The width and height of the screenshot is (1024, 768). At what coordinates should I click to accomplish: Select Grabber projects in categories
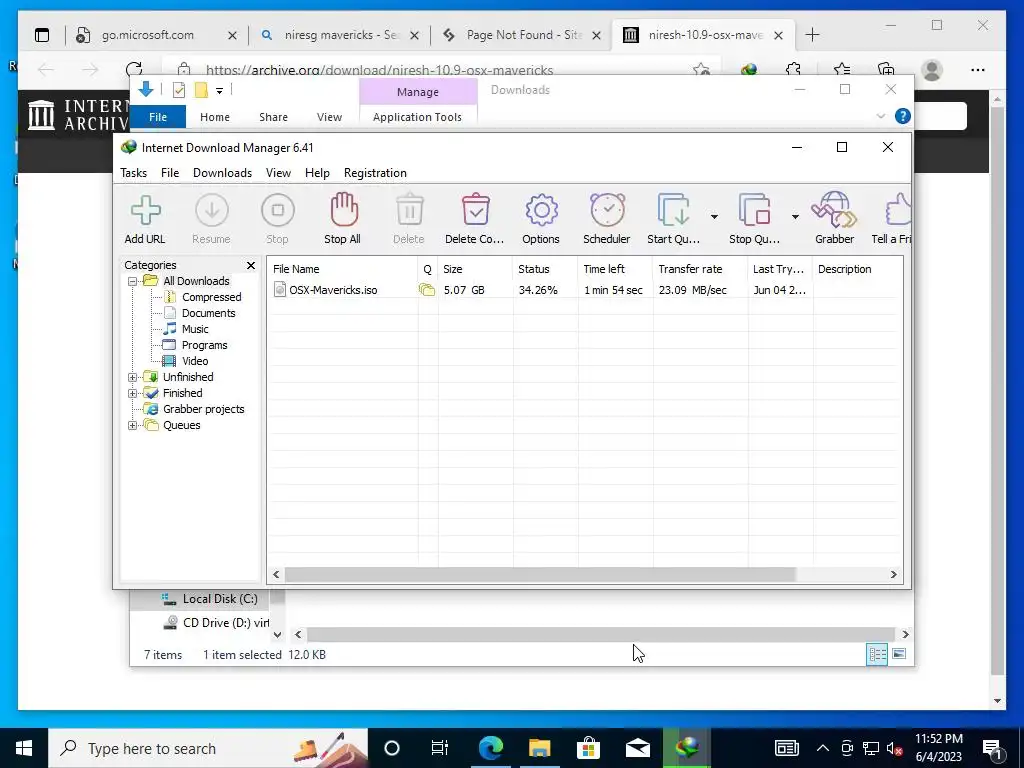coord(203,409)
